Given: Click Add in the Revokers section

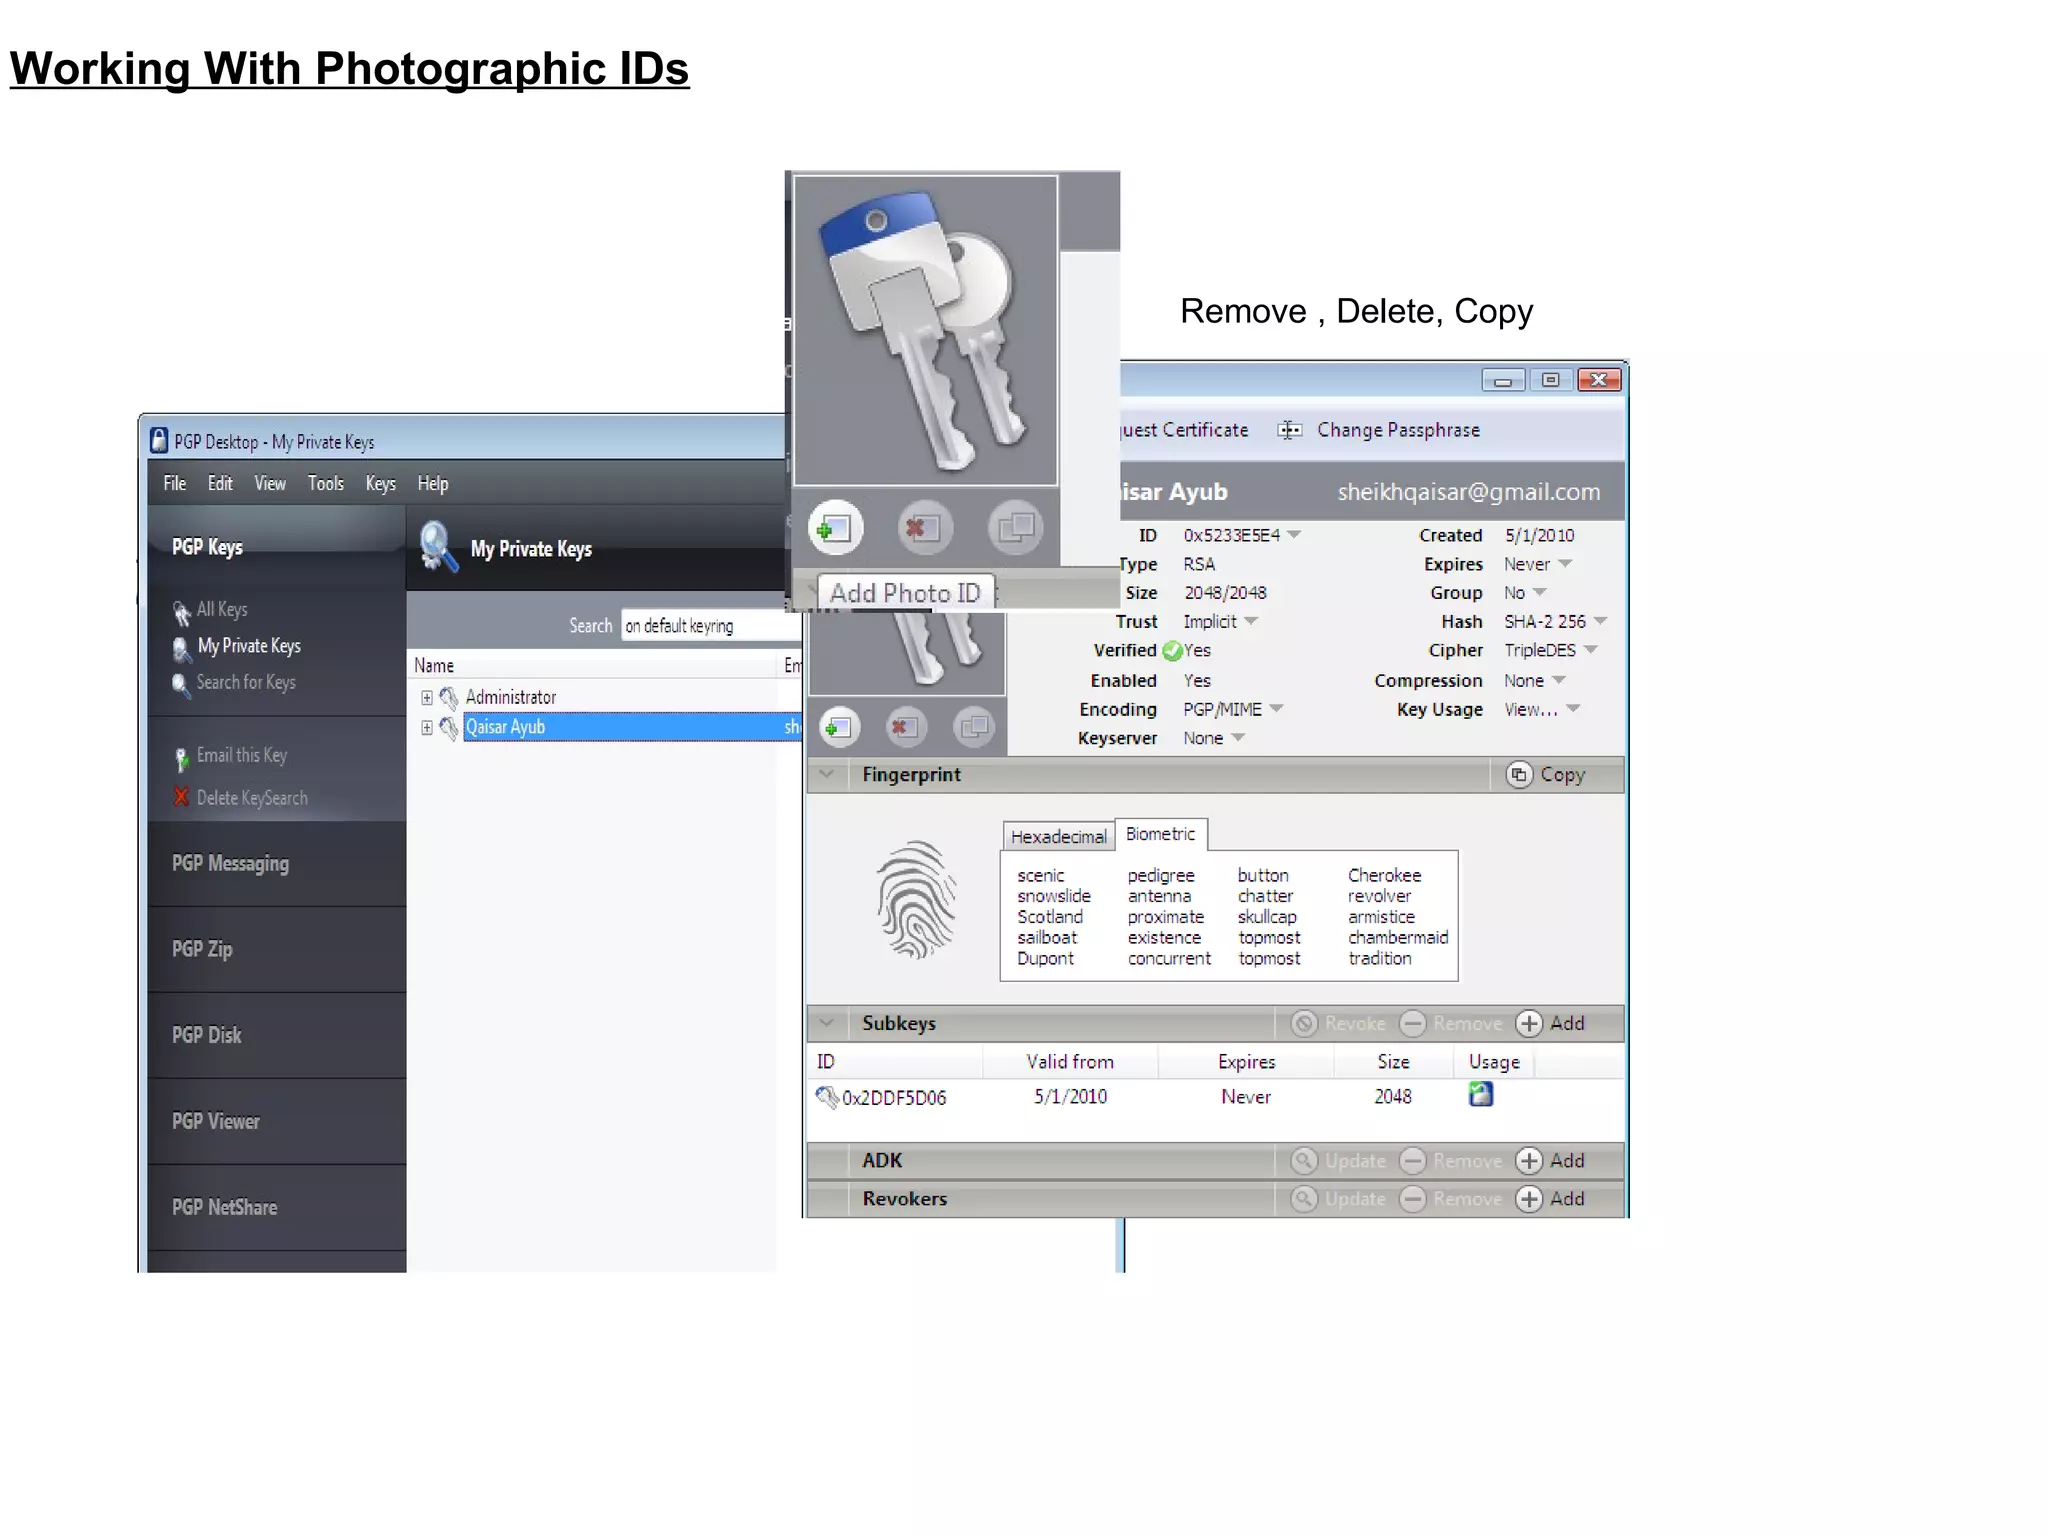Looking at the screenshot, I should click(x=1550, y=1198).
